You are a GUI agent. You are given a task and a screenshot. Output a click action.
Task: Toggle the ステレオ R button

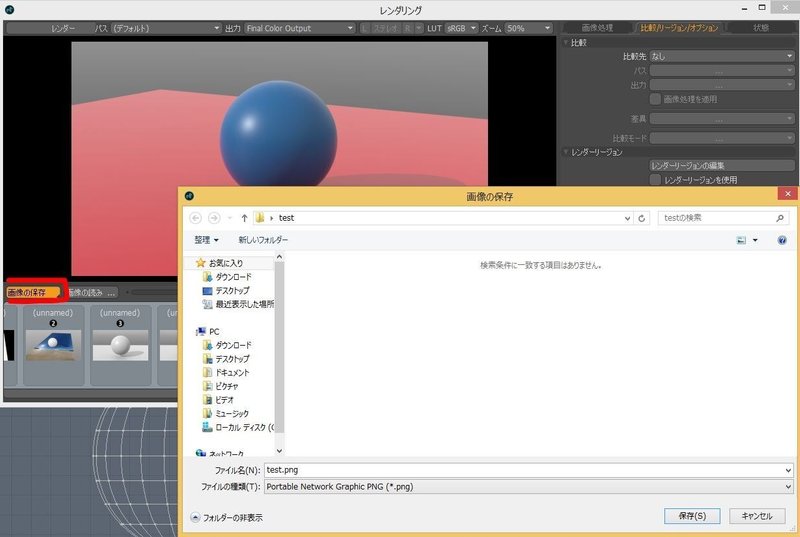tap(407, 28)
